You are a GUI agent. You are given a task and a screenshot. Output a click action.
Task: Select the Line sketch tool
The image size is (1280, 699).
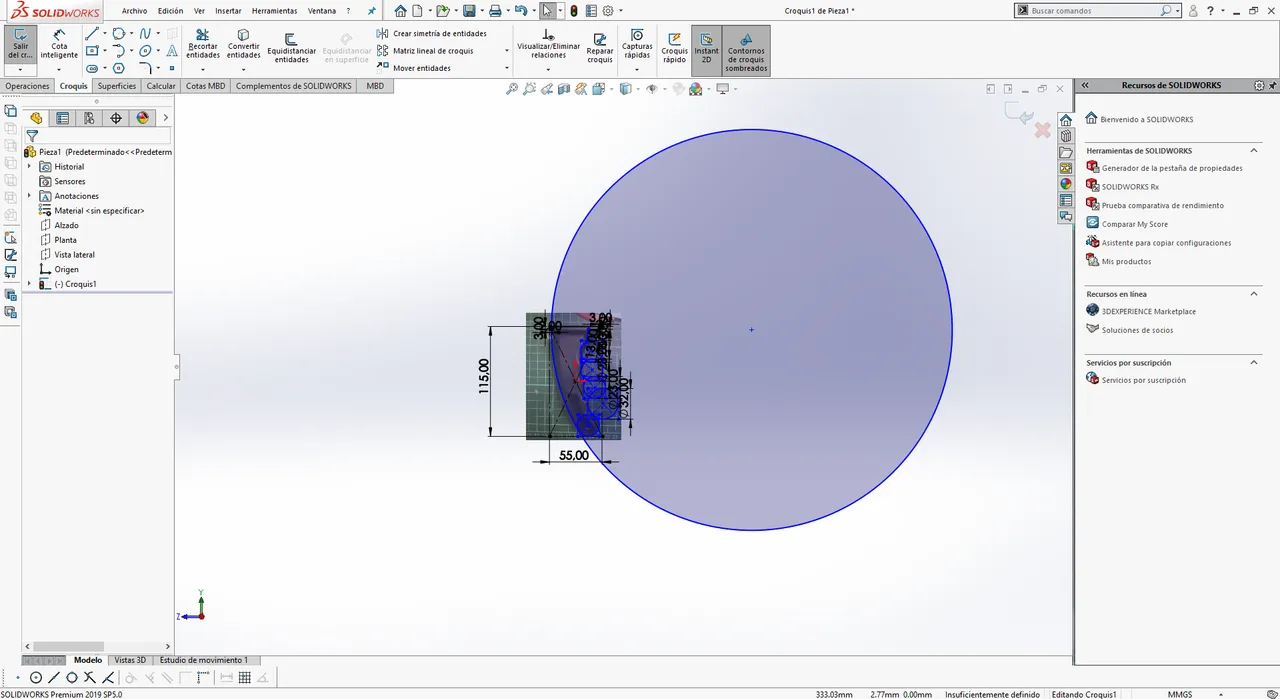pos(91,34)
